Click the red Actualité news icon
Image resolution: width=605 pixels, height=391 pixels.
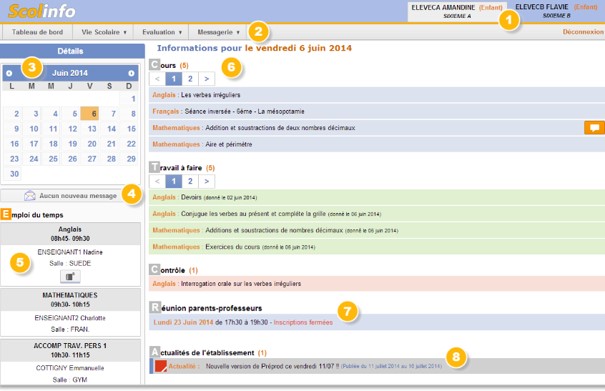point(161,366)
